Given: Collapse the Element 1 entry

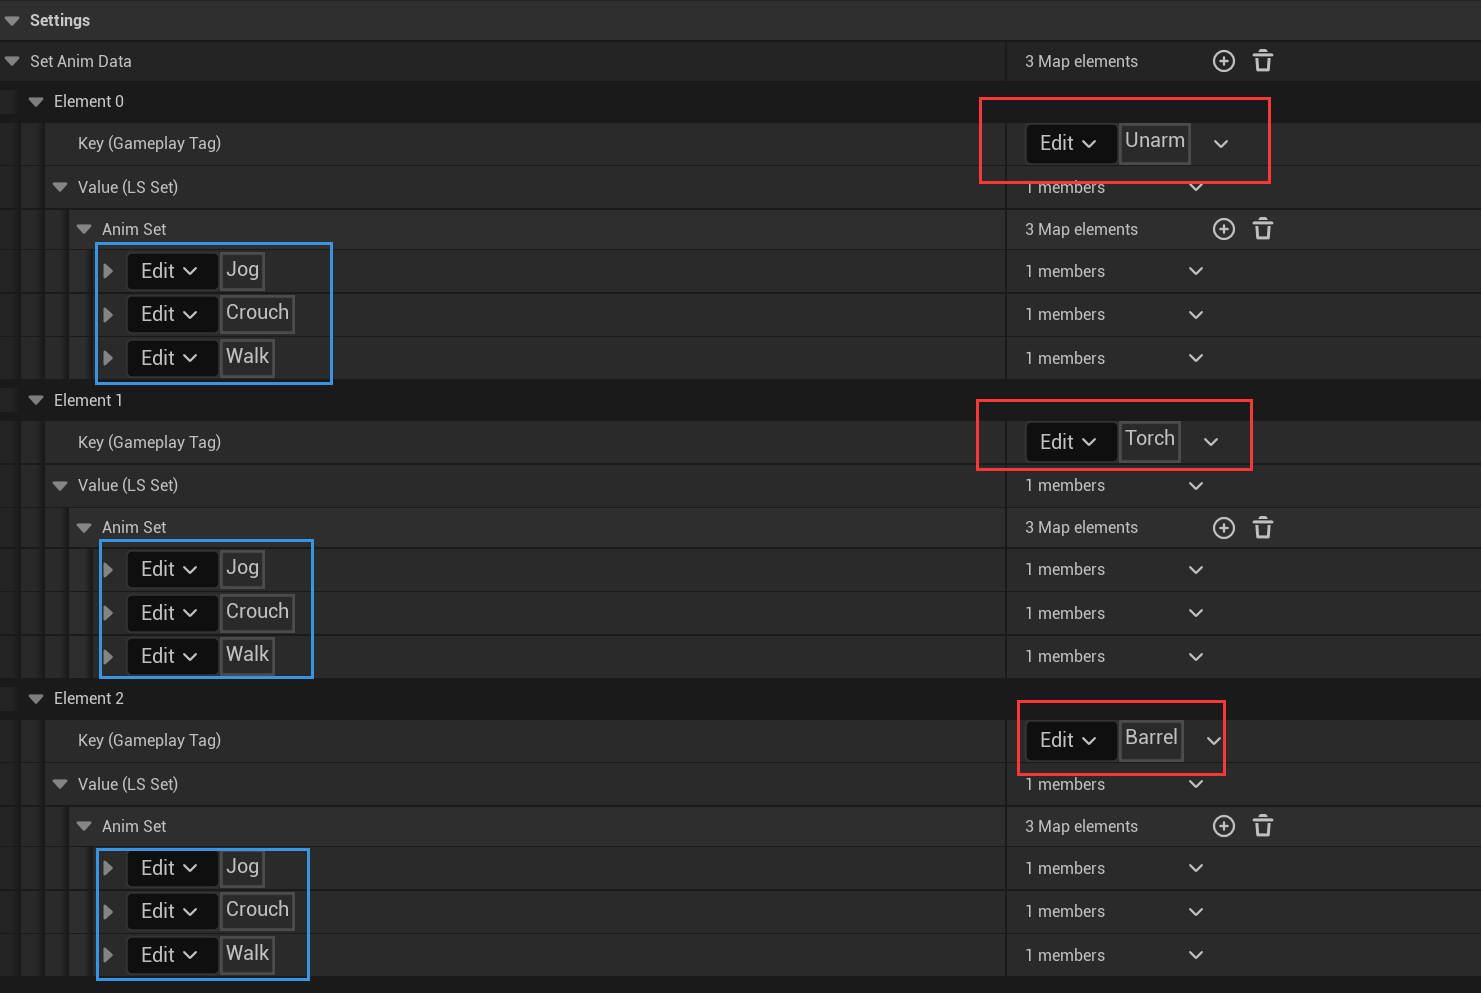Looking at the screenshot, I should point(36,400).
